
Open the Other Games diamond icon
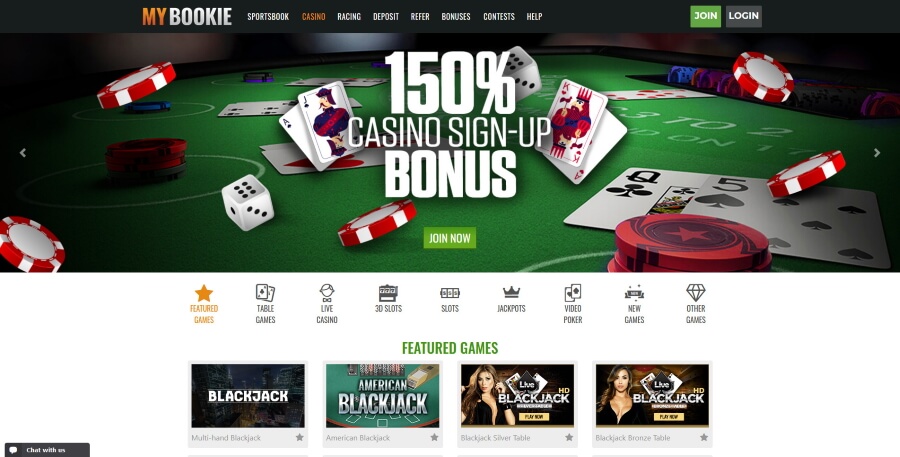click(696, 293)
